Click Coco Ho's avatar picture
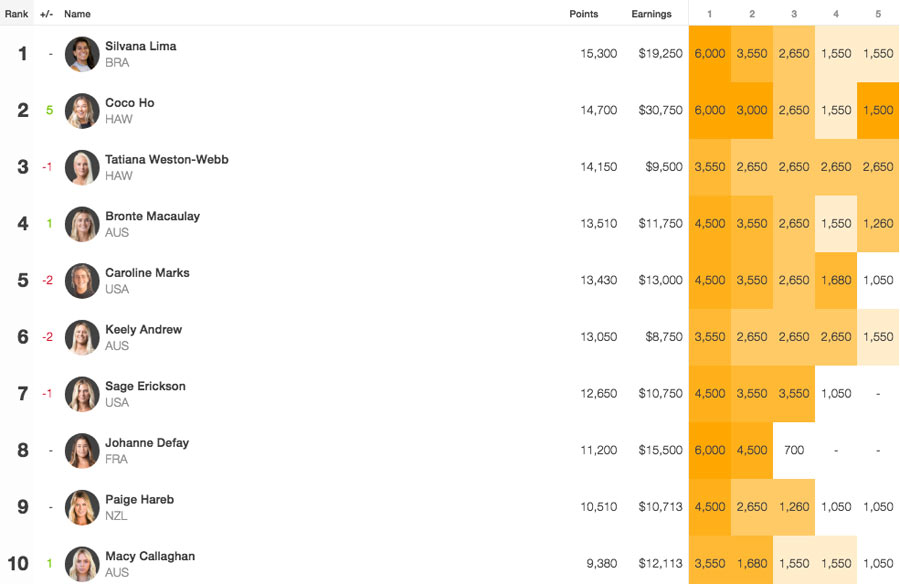This screenshot has height=584, width=900. point(82,111)
